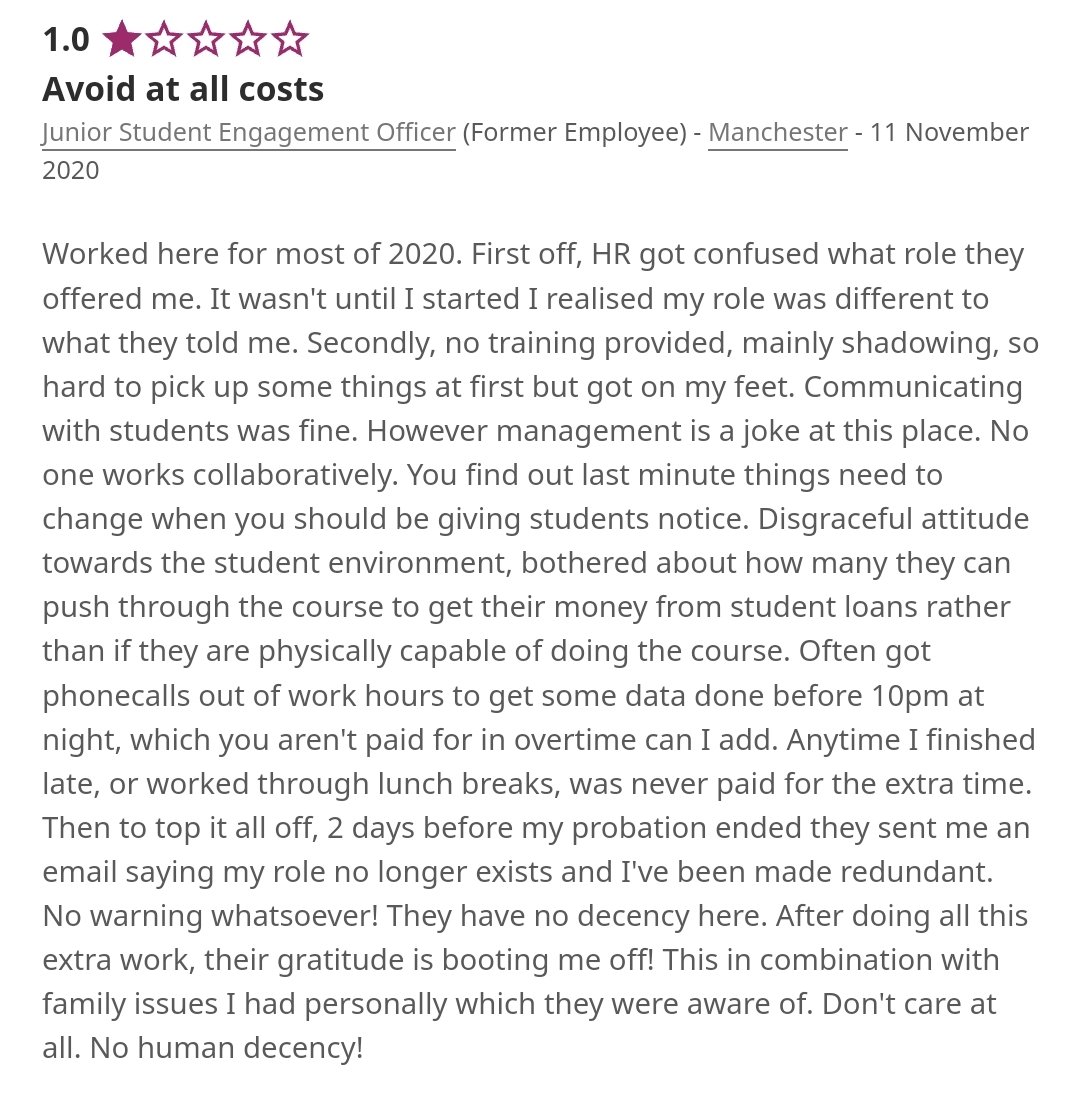Image resolution: width=1080 pixels, height=1097 pixels.
Task: Click the '2020' year below the job title
Action: 71,171
